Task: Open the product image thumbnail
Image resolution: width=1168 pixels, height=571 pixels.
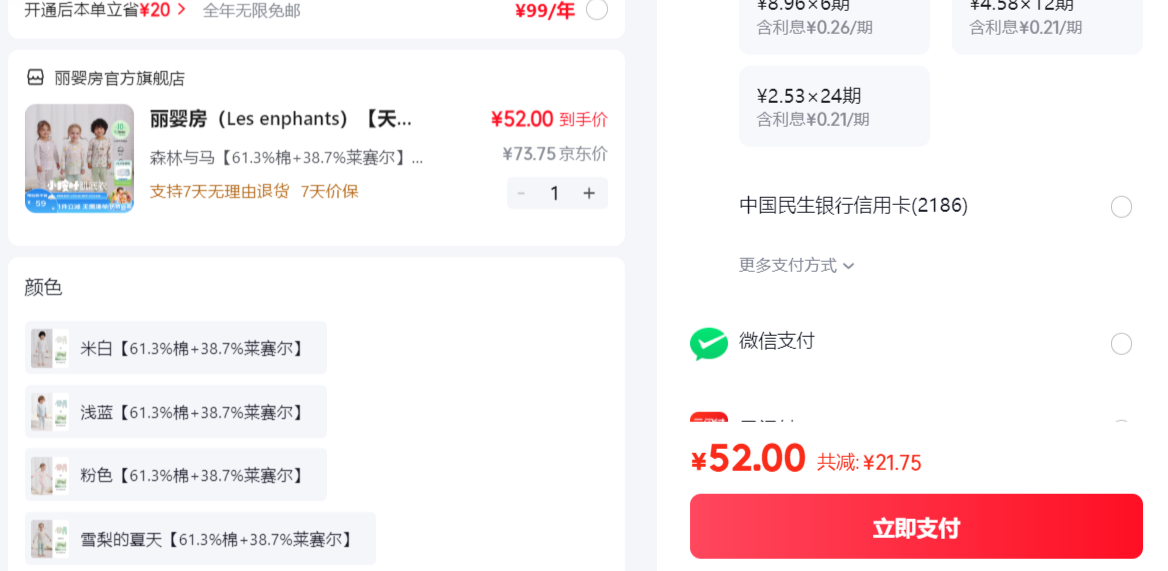Action: click(79, 159)
